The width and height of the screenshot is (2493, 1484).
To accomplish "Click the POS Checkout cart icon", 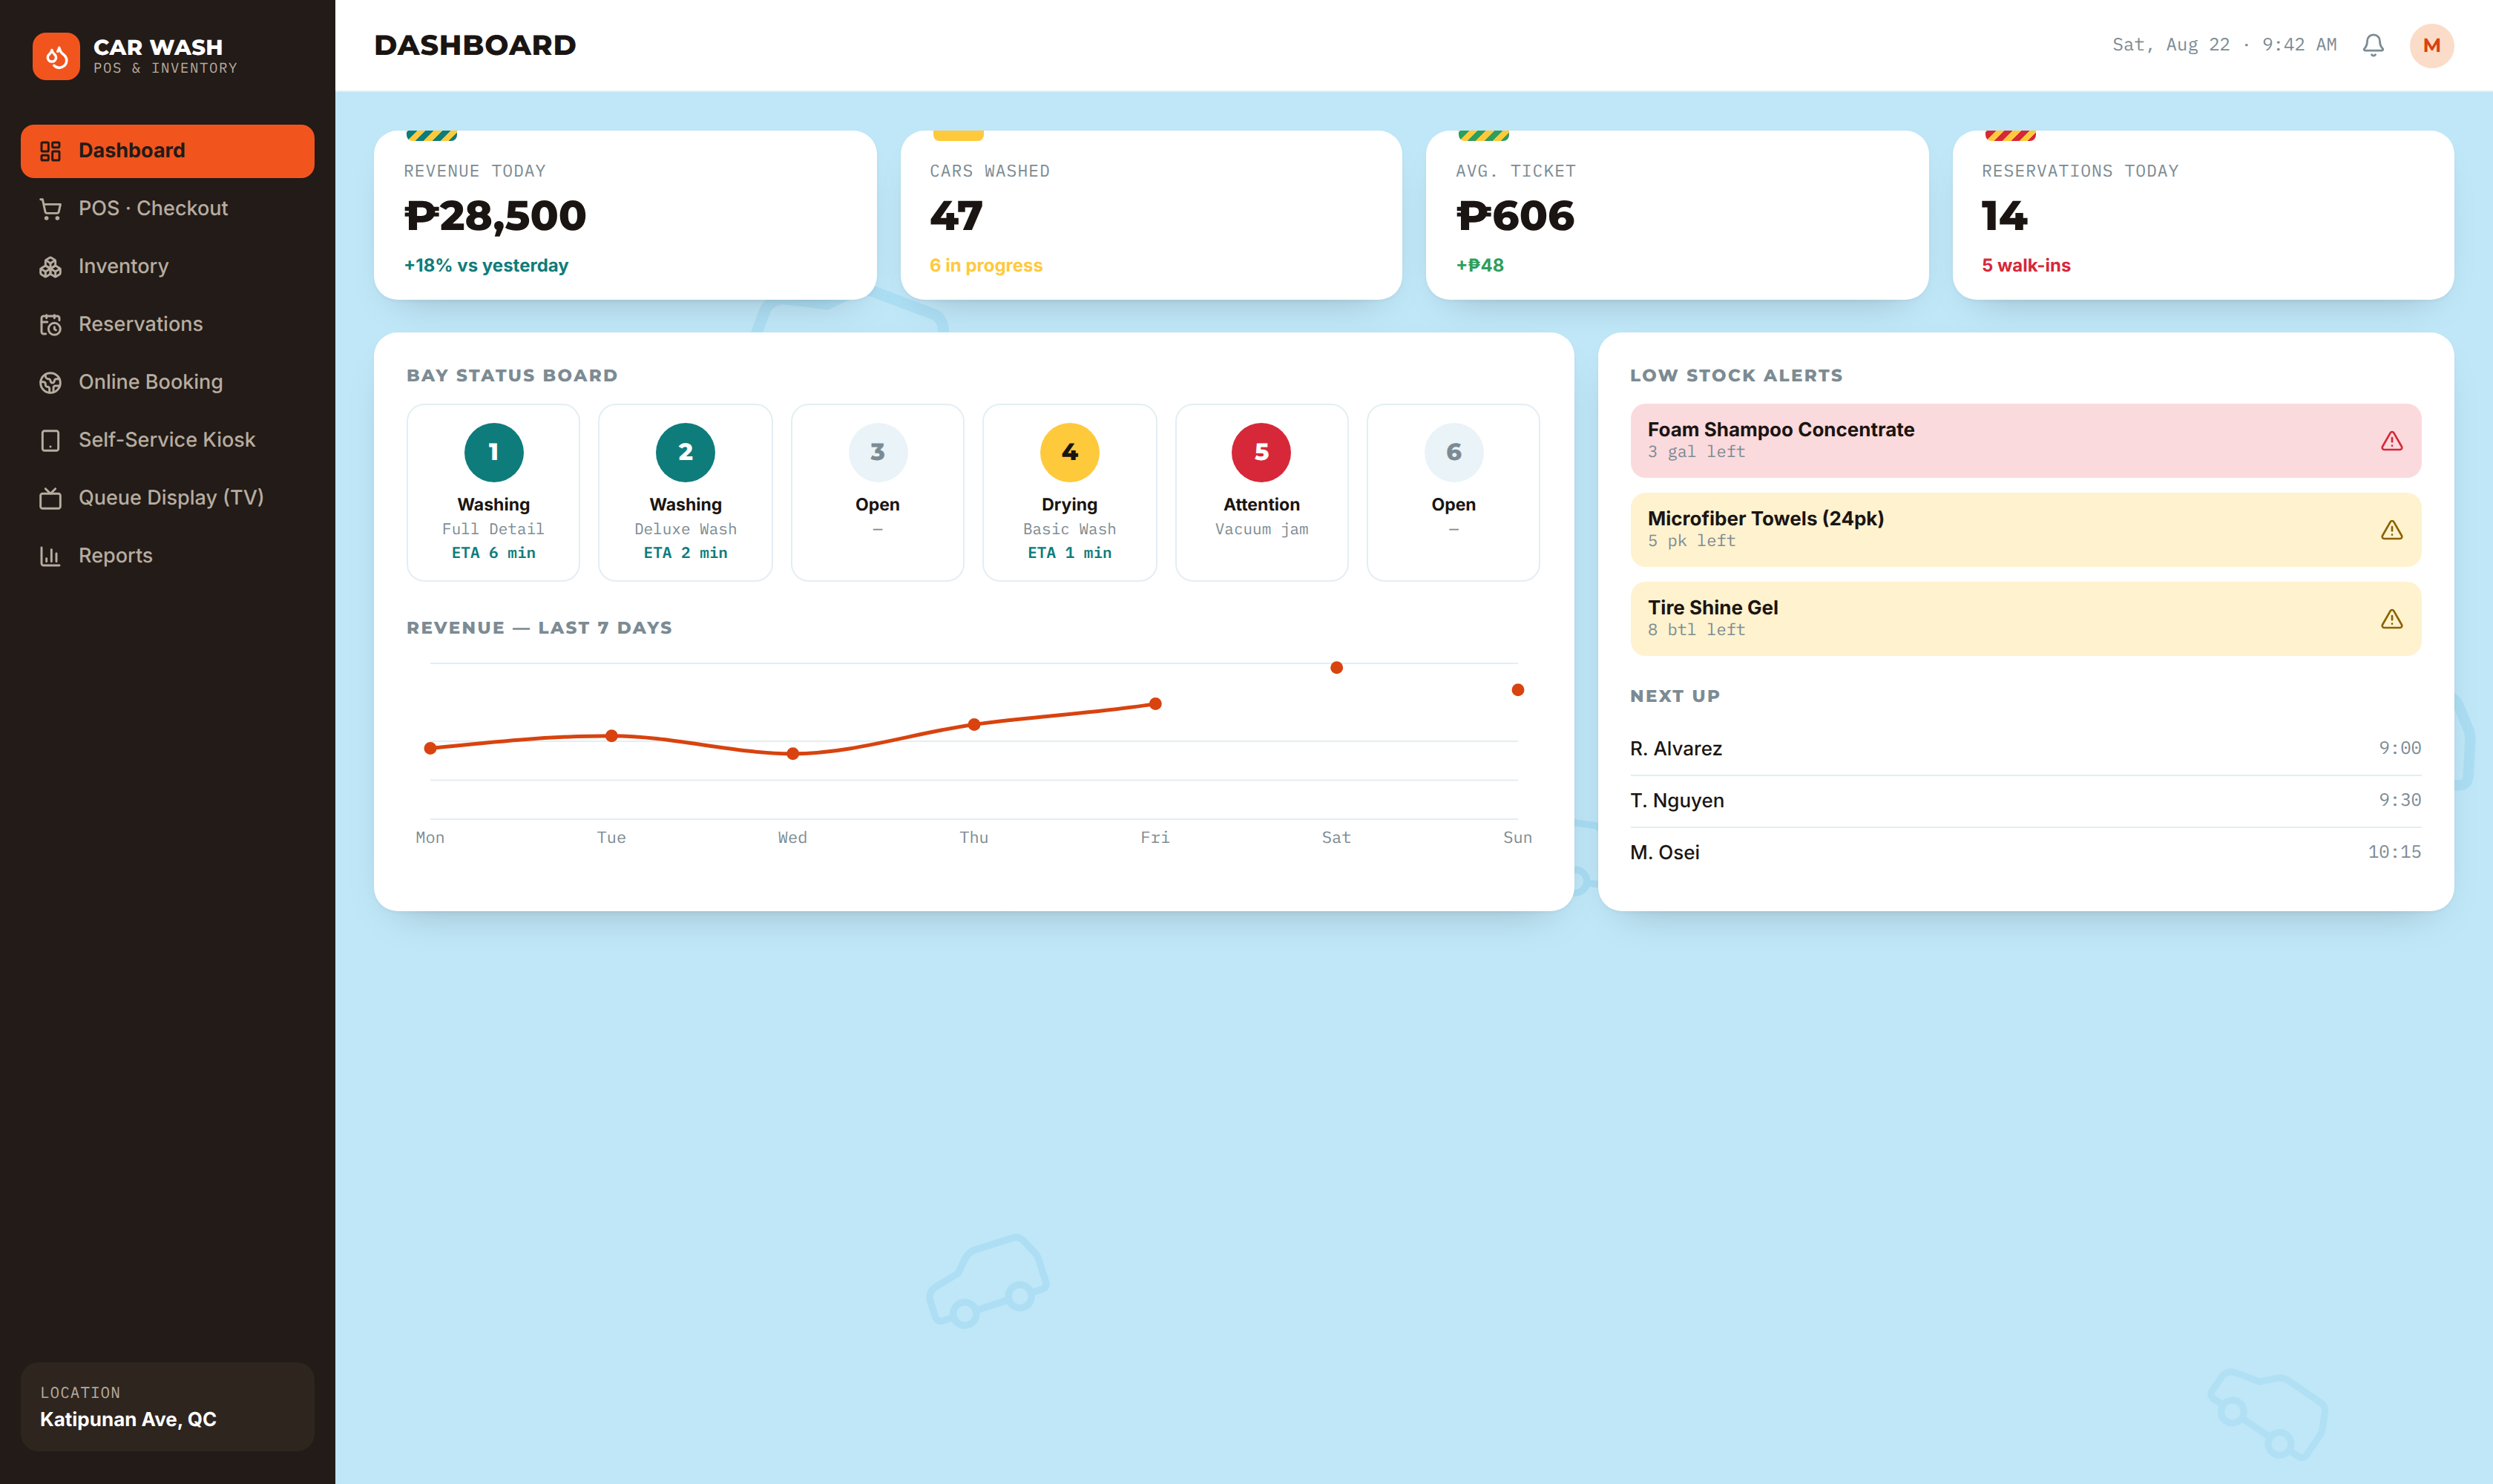I will (50, 209).
